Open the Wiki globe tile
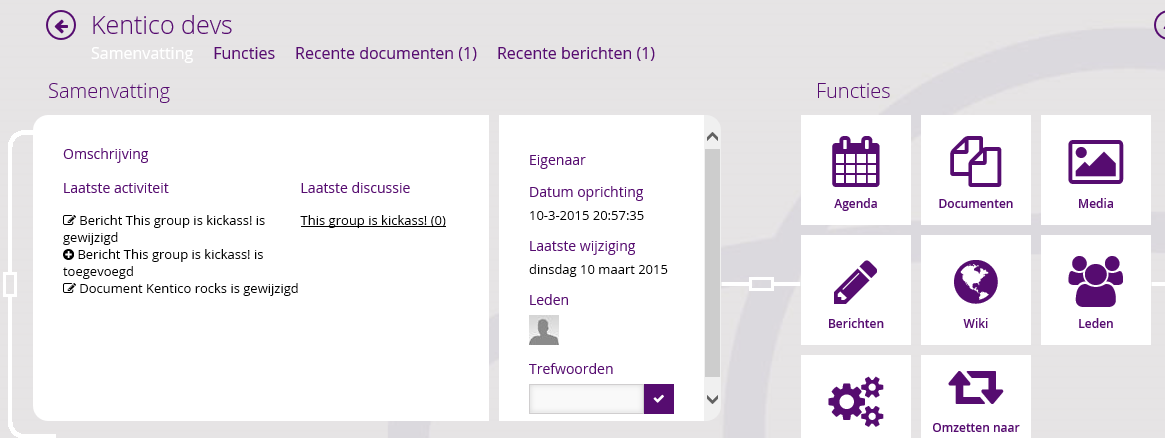The image size is (1165, 438). pos(976,290)
